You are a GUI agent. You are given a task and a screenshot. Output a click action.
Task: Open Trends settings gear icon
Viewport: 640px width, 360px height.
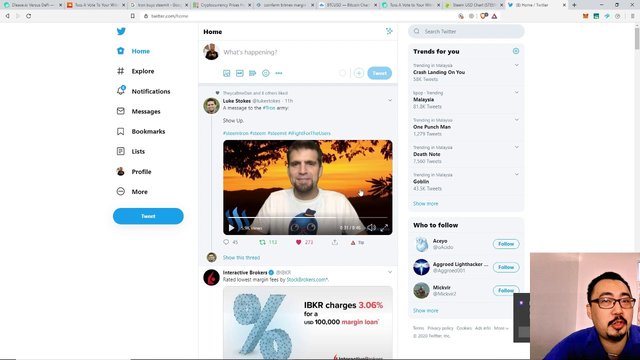coord(516,51)
